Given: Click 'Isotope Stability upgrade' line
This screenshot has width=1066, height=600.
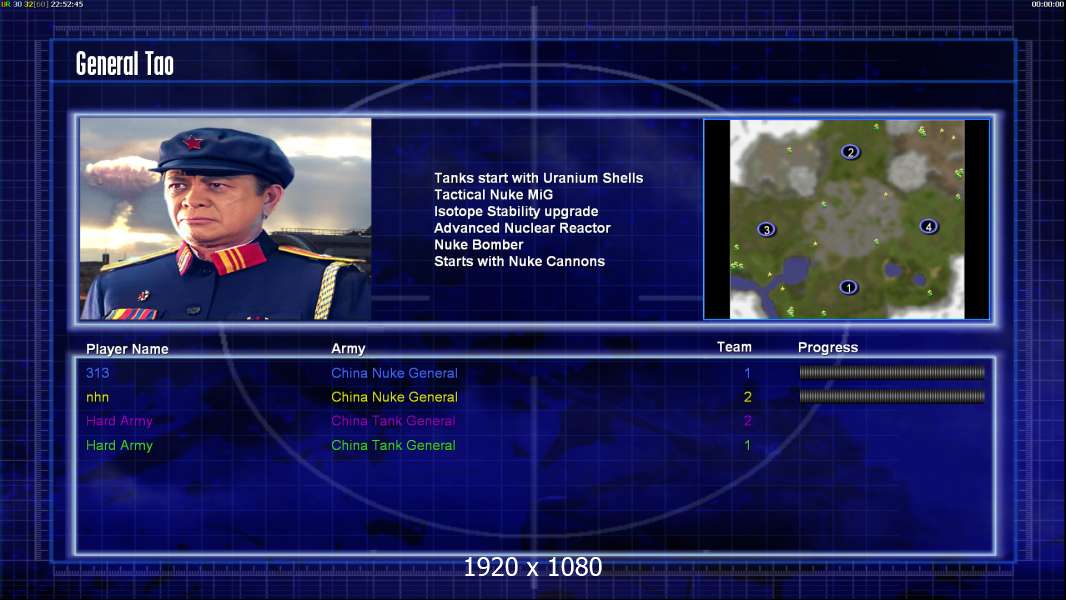Looking at the screenshot, I should 516,211.
